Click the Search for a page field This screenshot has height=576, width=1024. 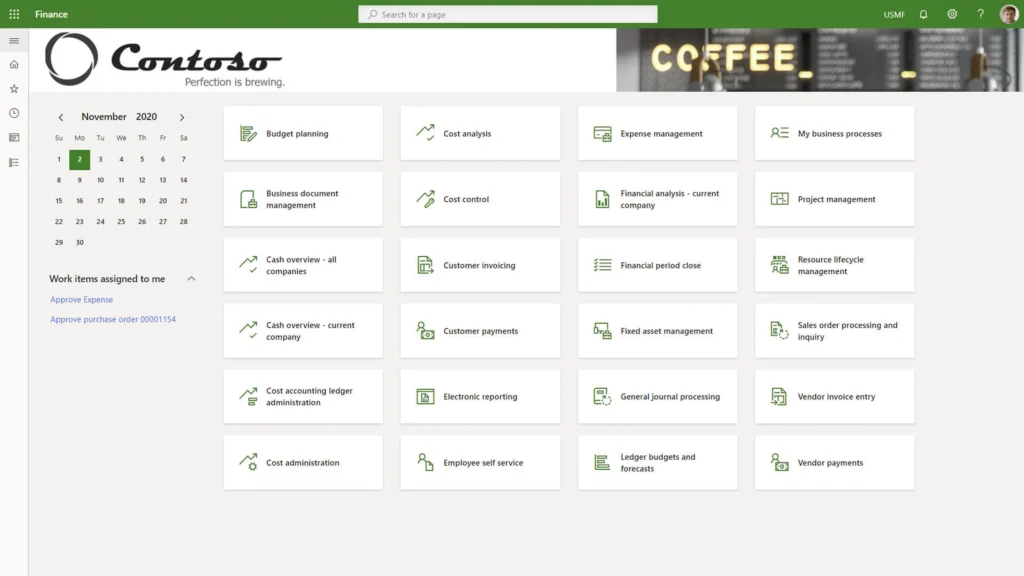[x=508, y=14]
